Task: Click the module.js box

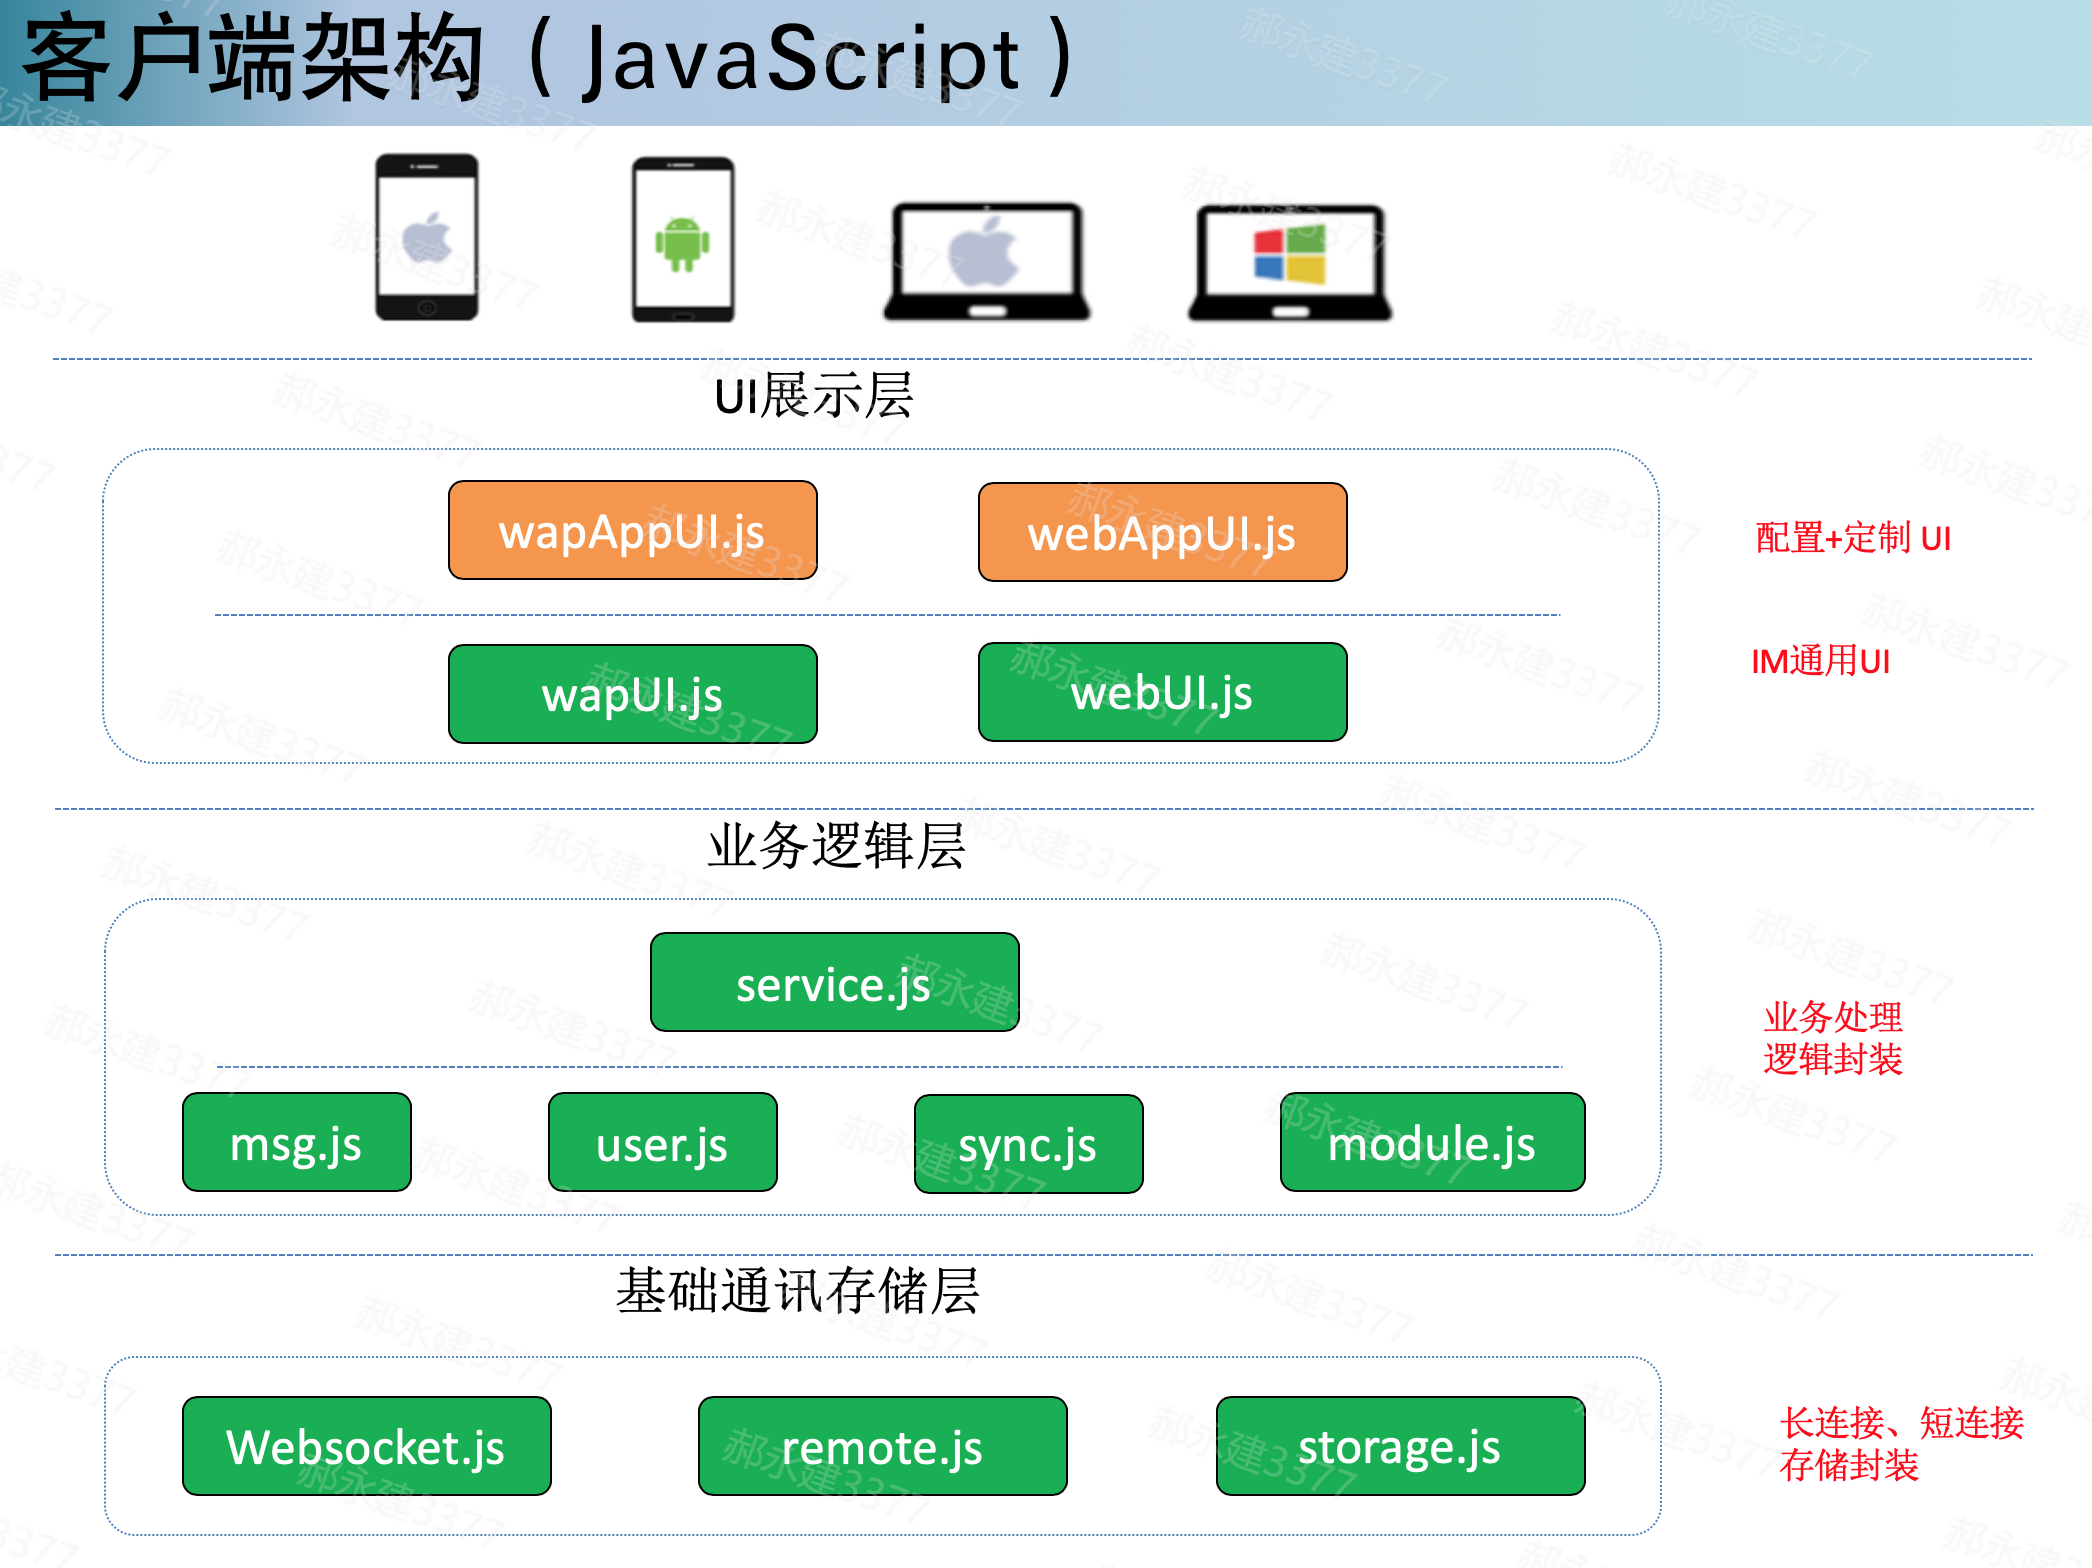Action: [x=1432, y=1142]
